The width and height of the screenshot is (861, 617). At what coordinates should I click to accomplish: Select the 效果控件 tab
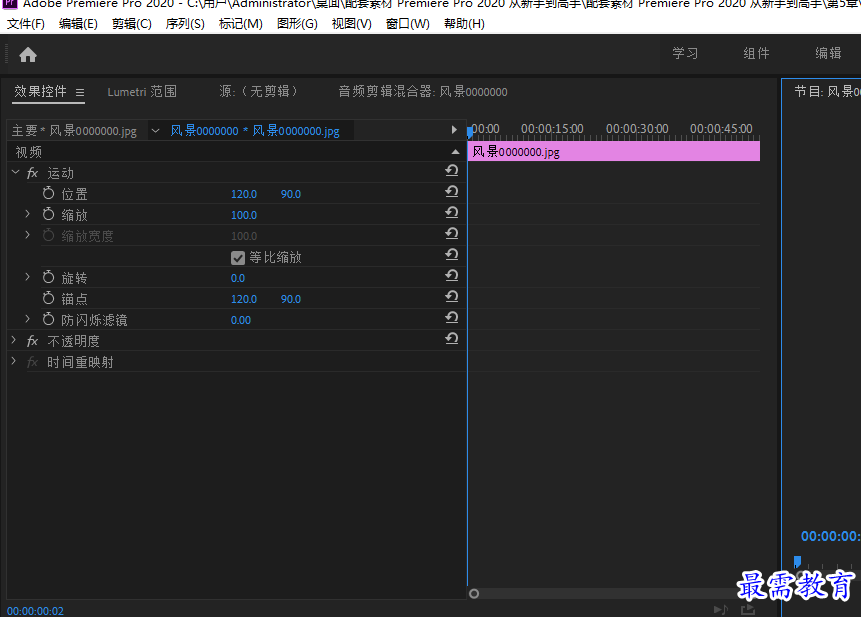coord(40,91)
